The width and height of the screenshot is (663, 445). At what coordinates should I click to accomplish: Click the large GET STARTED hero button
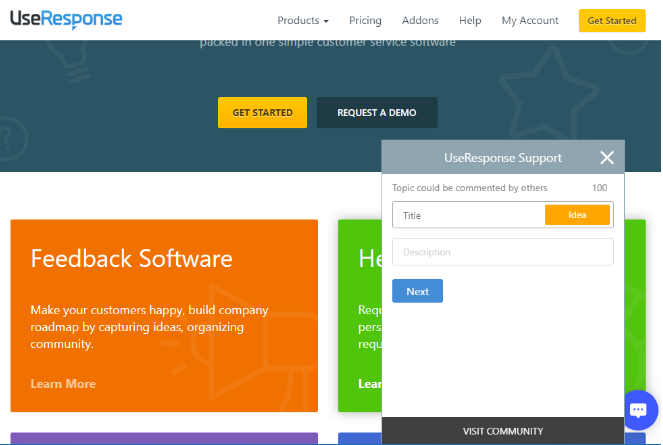pyautogui.click(x=262, y=113)
